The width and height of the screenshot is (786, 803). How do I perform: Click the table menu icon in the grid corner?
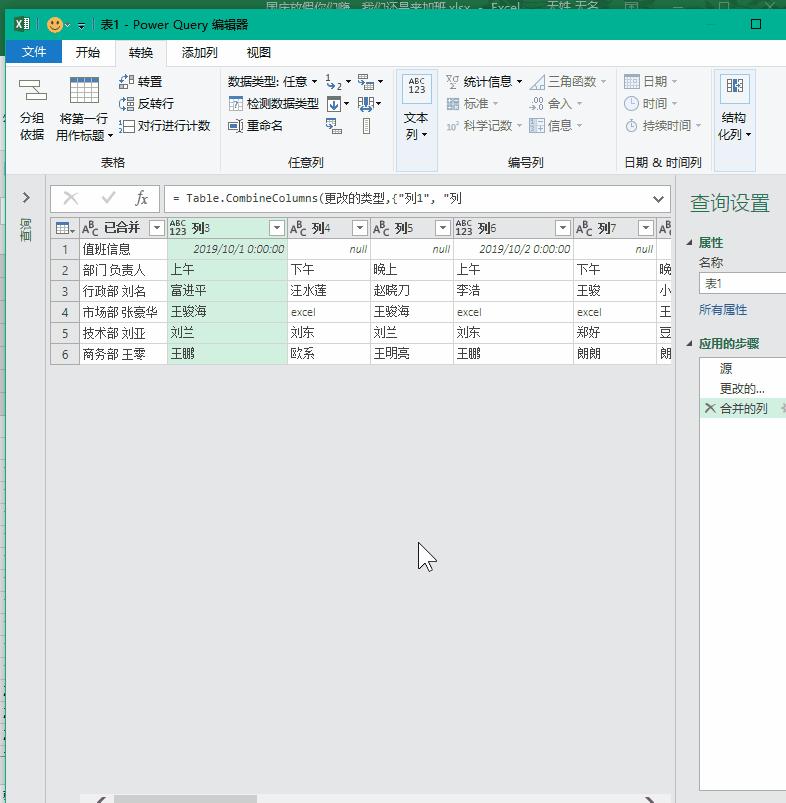[x=65, y=228]
